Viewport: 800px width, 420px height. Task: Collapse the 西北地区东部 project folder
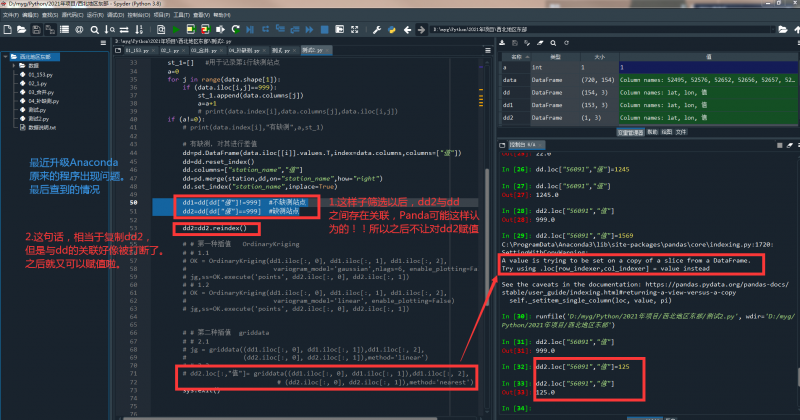pyautogui.click(x=7, y=56)
